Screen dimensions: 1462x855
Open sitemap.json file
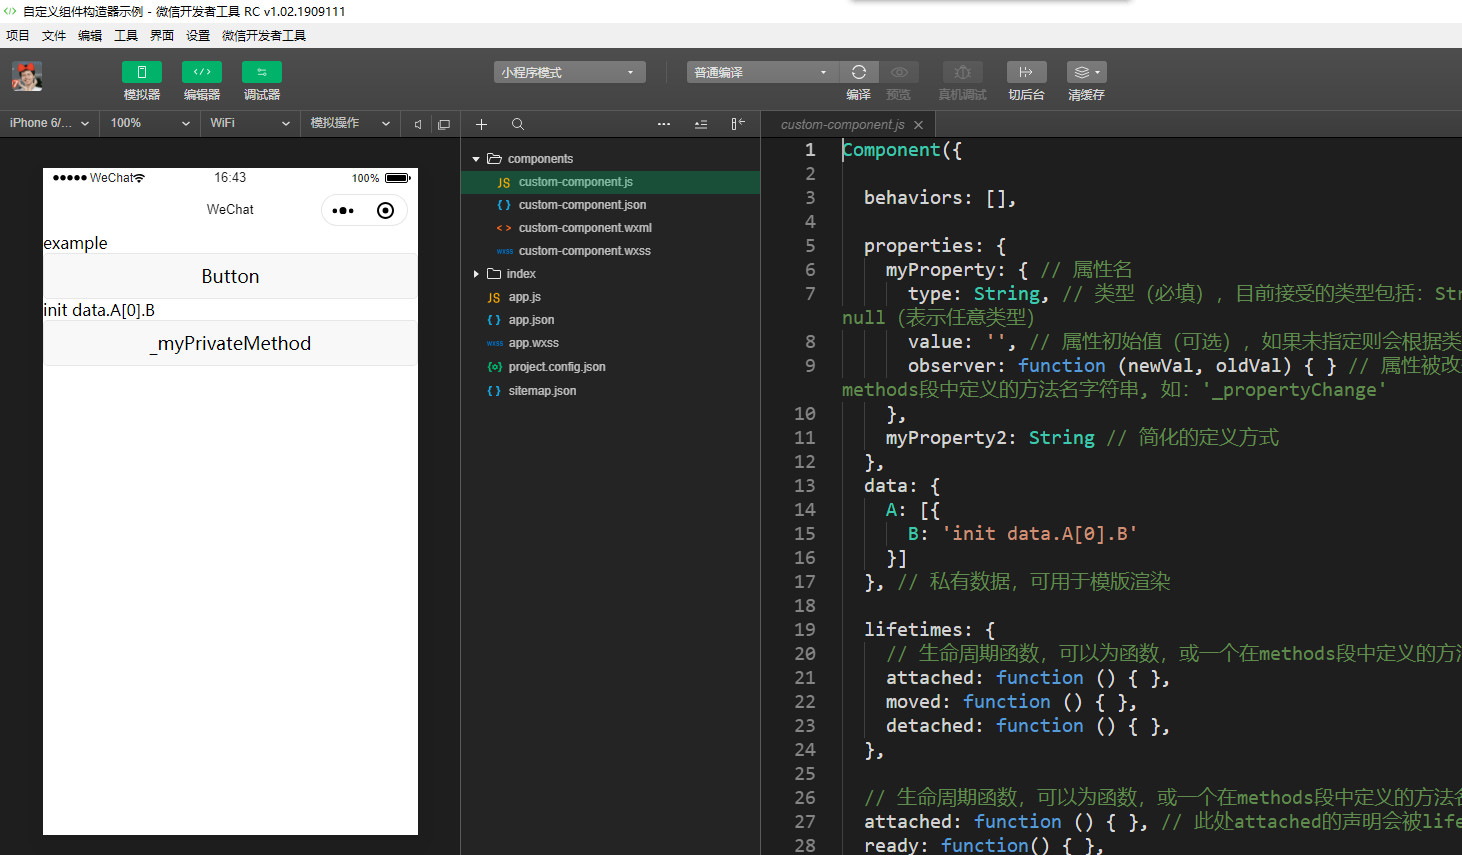point(610,391)
